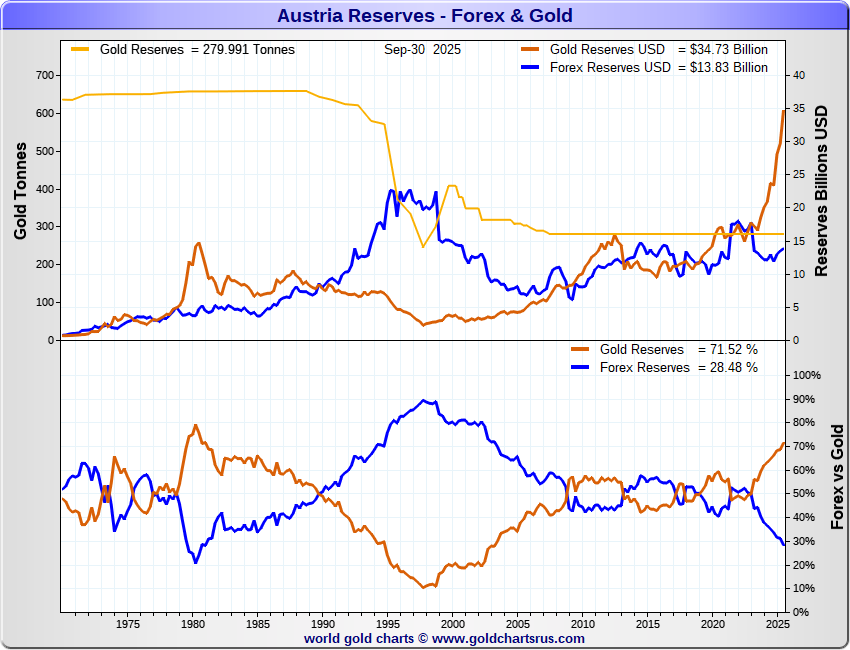Image resolution: width=850 pixels, height=650 pixels.
Task: Click the 700 tick on Gold Tonnes axis
Action: 45,75
